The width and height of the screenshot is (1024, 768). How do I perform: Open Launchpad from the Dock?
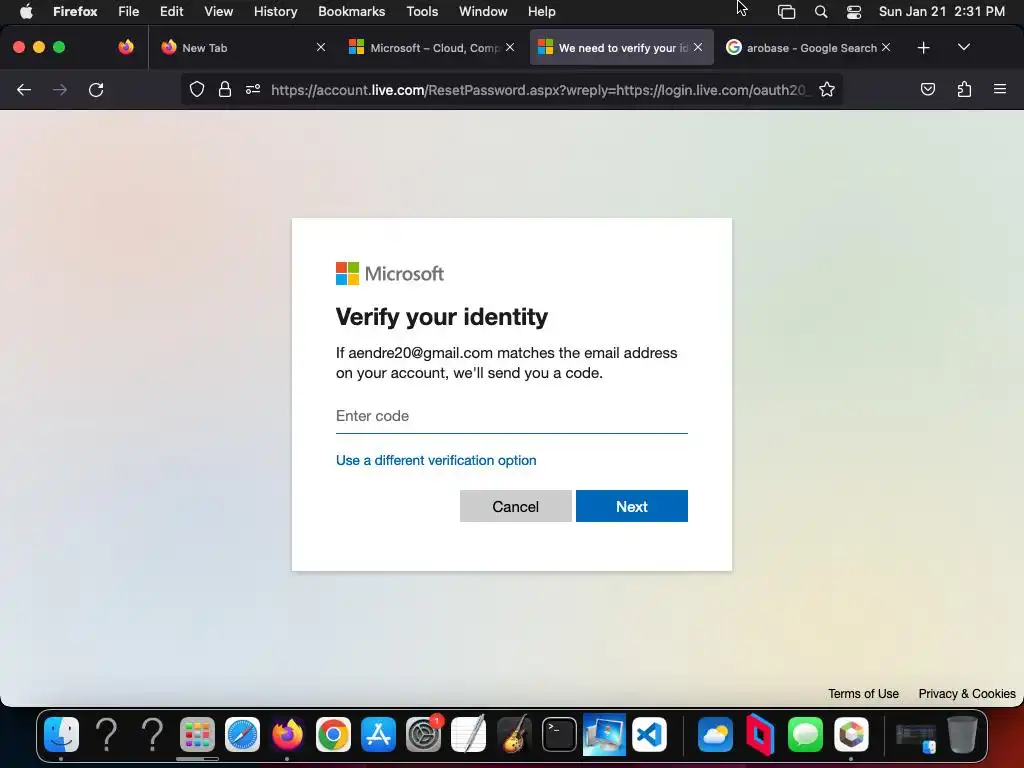(197, 735)
